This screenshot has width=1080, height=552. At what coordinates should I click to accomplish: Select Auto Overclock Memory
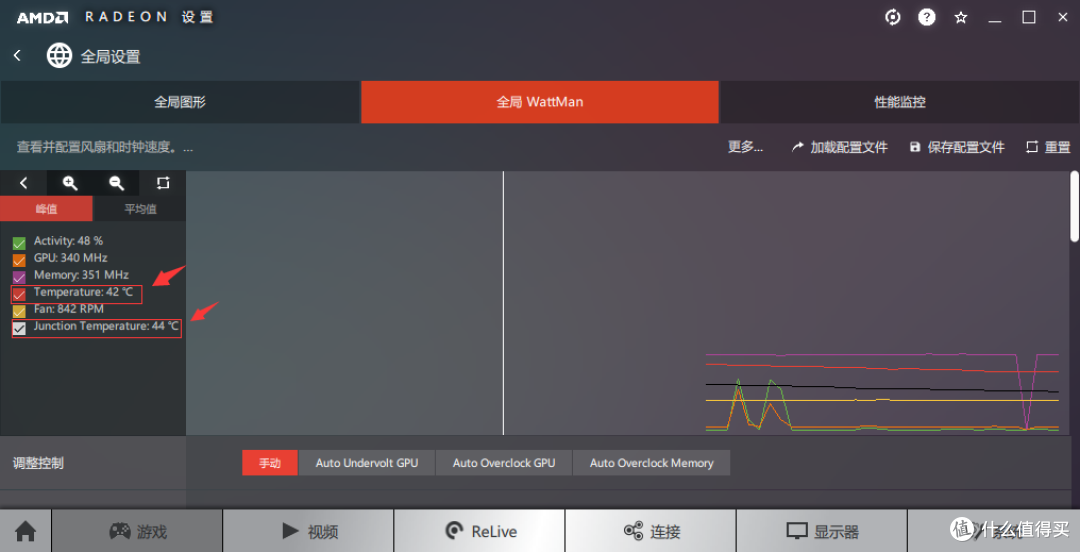[x=652, y=463]
